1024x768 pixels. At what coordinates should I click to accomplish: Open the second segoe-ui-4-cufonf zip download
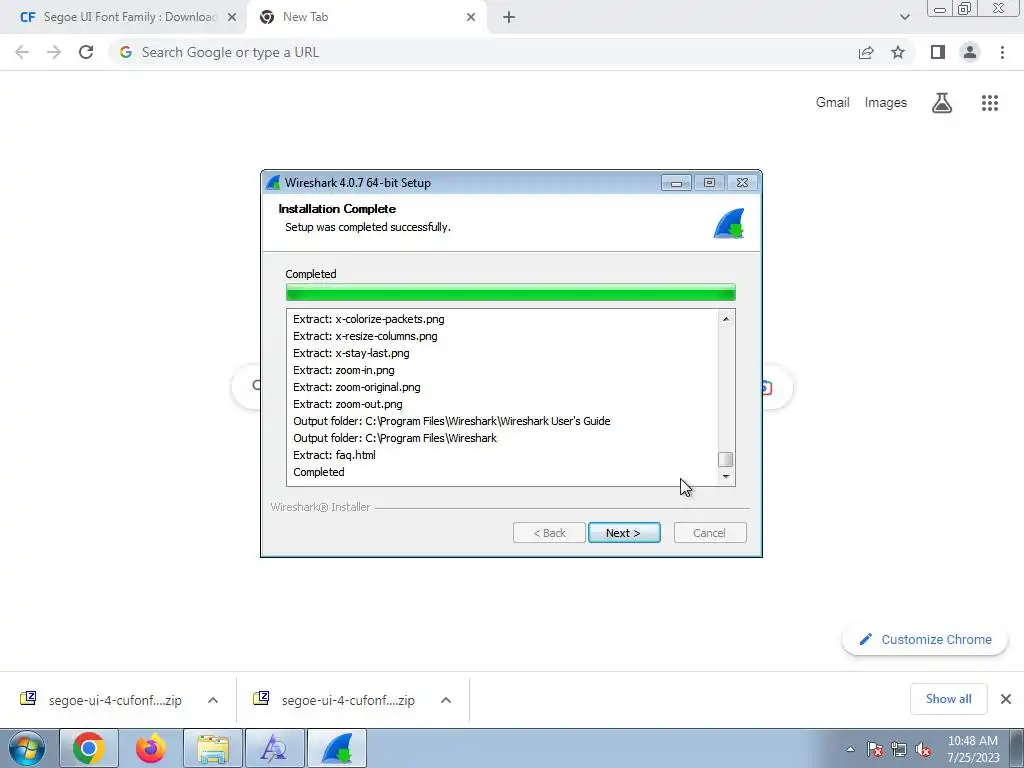point(334,700)
